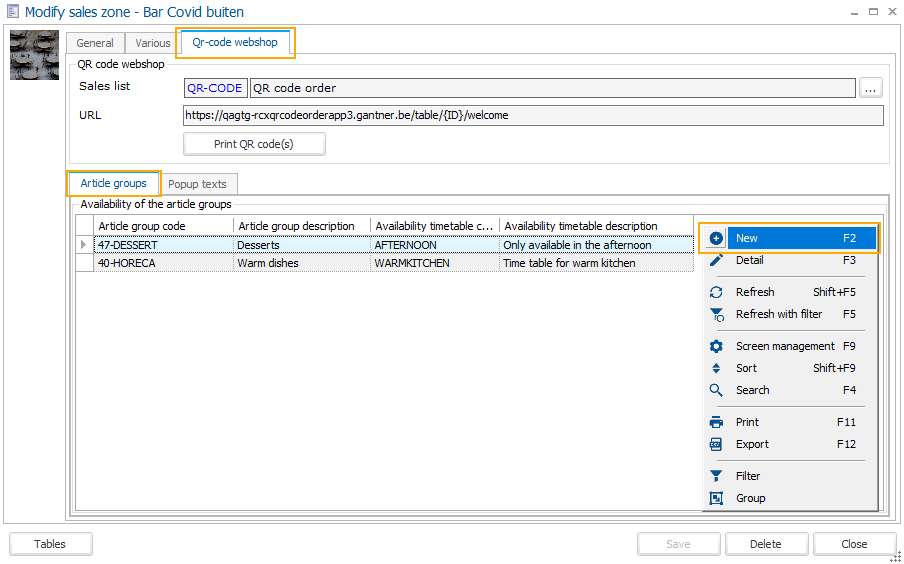Click the Print printer icon
The image size is (904, 564).
click(716, 422)
